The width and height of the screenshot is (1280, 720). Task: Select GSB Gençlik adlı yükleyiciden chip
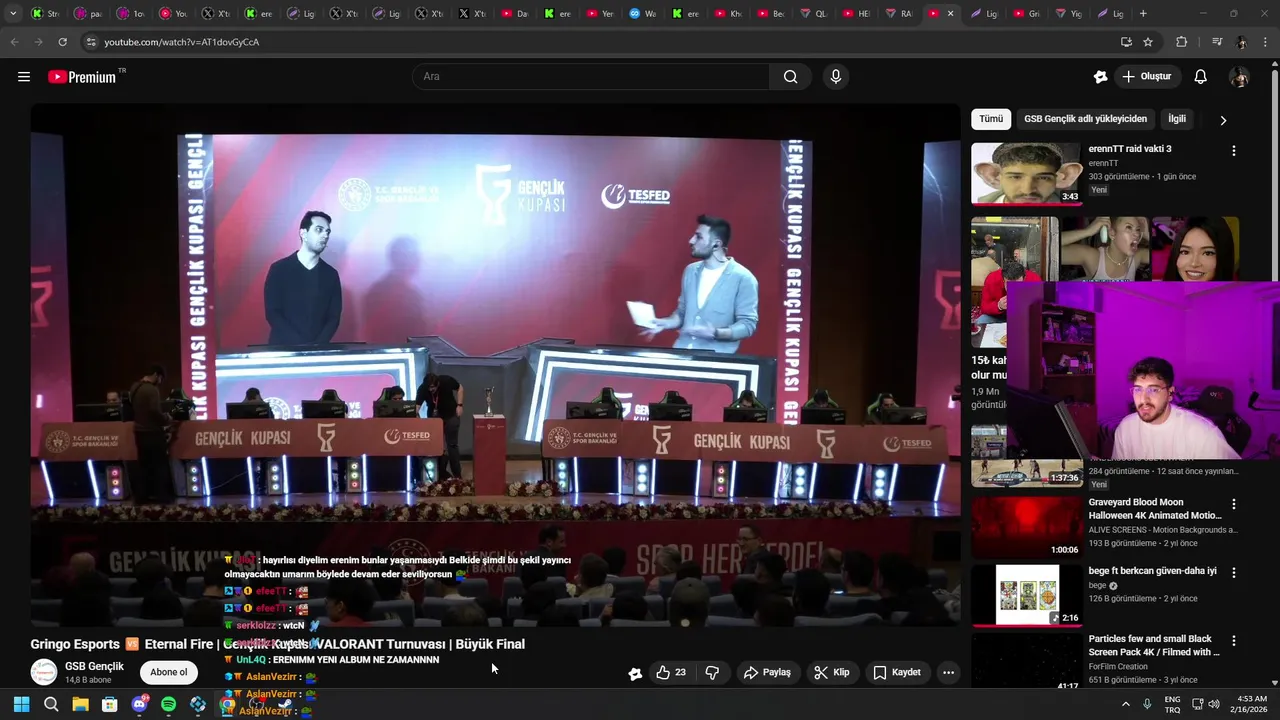click(x=1085, y=119)
